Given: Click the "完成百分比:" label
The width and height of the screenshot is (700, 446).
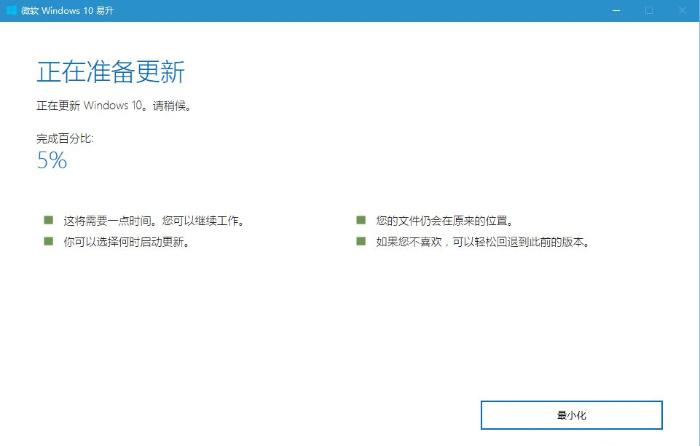Looking at the screenshot, I should click(x=65, y=139).
